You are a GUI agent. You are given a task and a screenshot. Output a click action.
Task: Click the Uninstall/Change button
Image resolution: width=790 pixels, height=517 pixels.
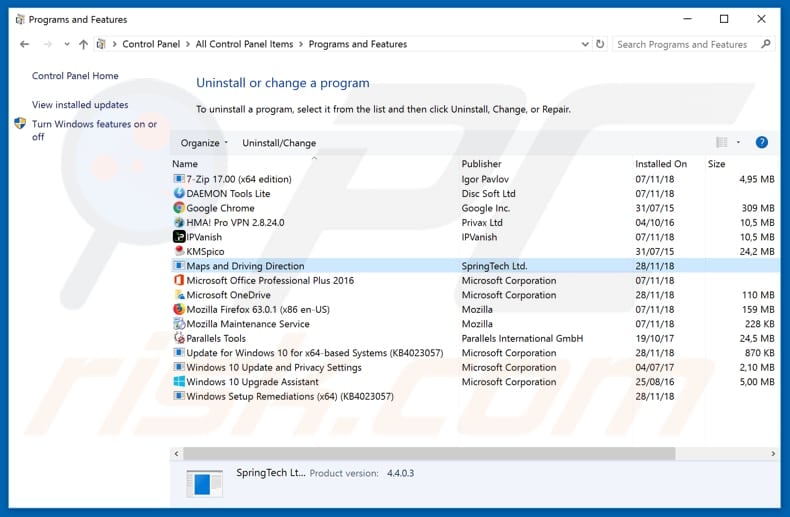(x=279, y=143)
